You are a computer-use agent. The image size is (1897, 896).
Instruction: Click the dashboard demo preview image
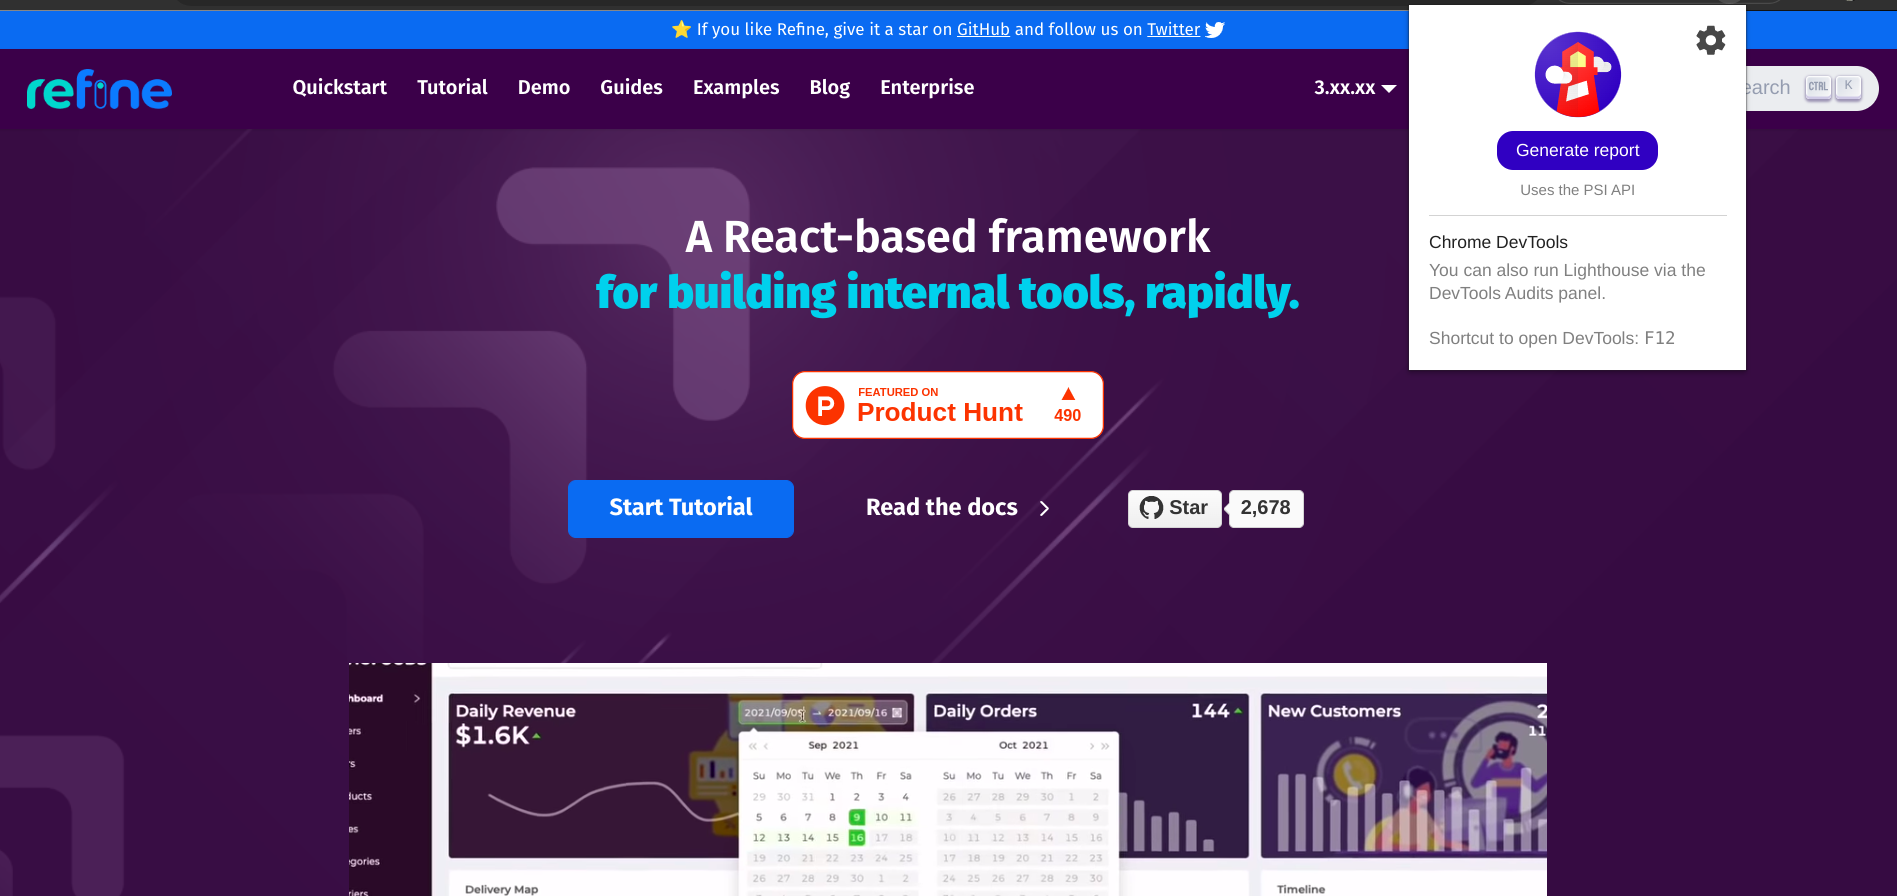[948, 779]
